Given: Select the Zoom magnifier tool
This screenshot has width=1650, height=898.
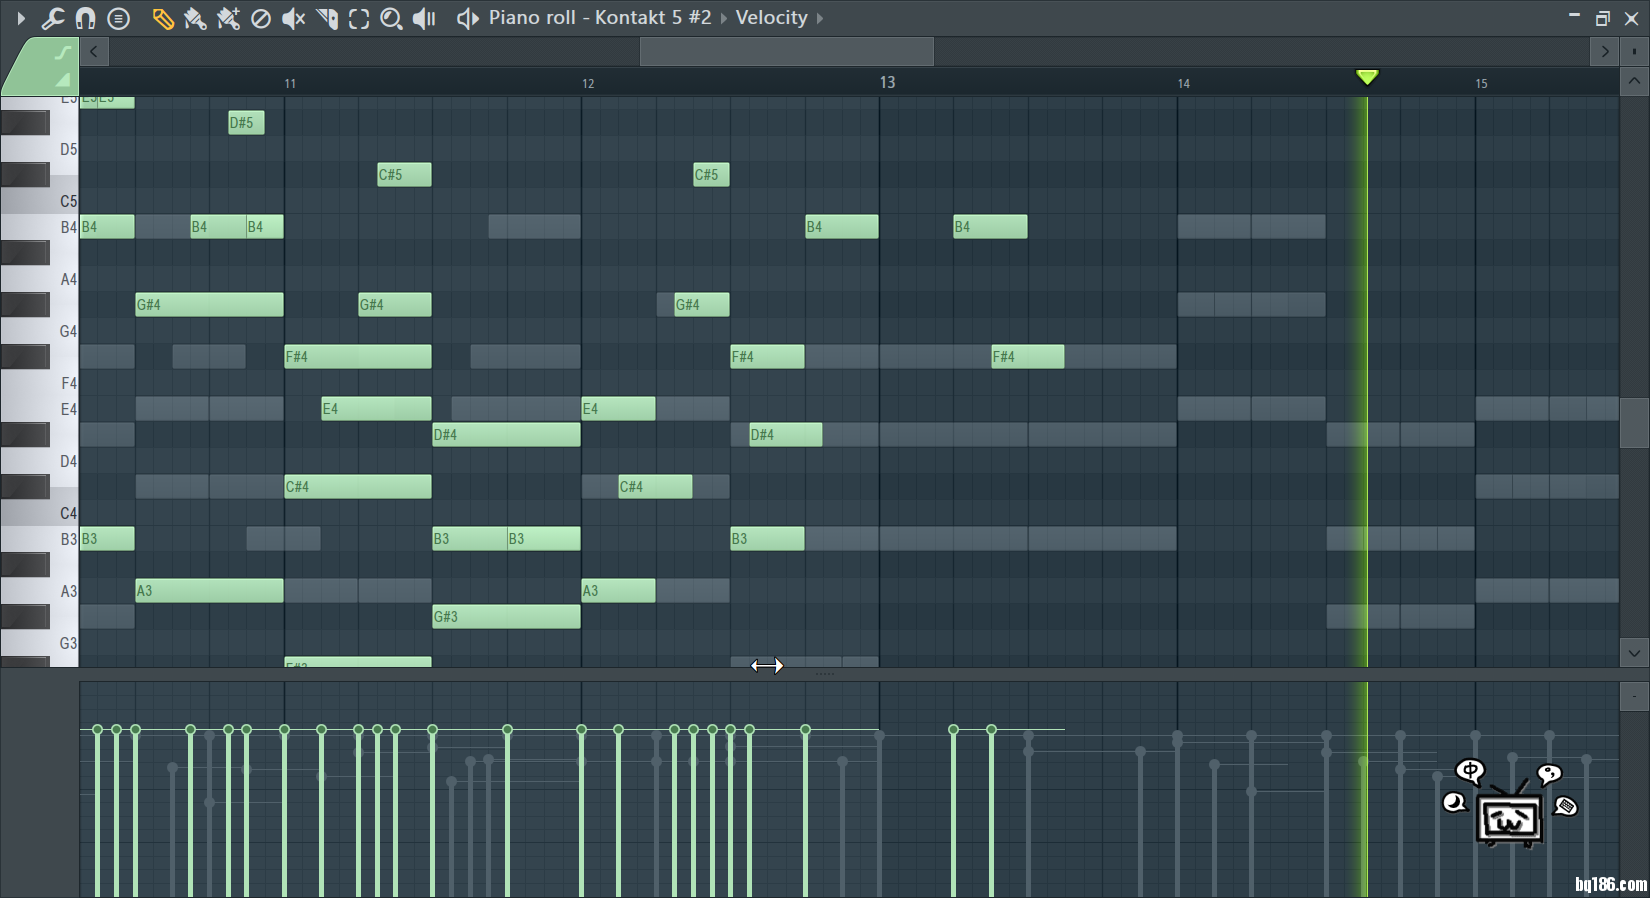Looking at the screenshot, I should click(391, 18).
